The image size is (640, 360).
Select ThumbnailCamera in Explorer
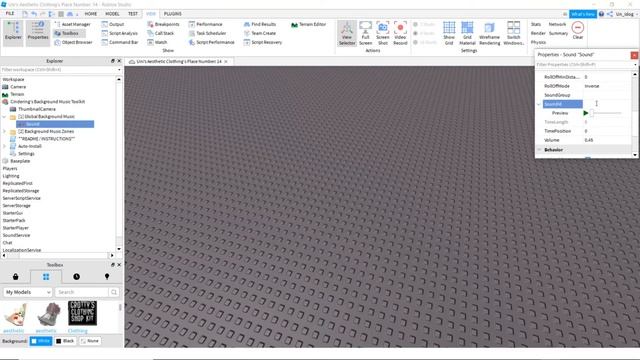(37, 109)
